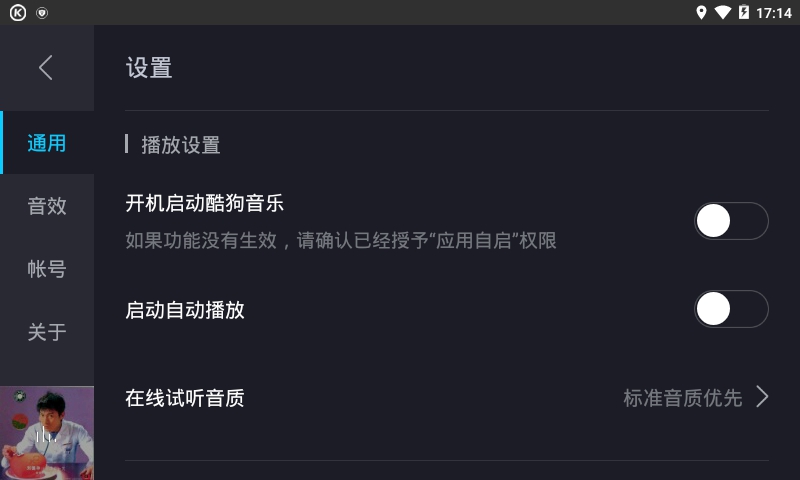Viewport: 800px width, 480px height.
Task: Tap the location pin status icon
Action: (x=701, y=13)
